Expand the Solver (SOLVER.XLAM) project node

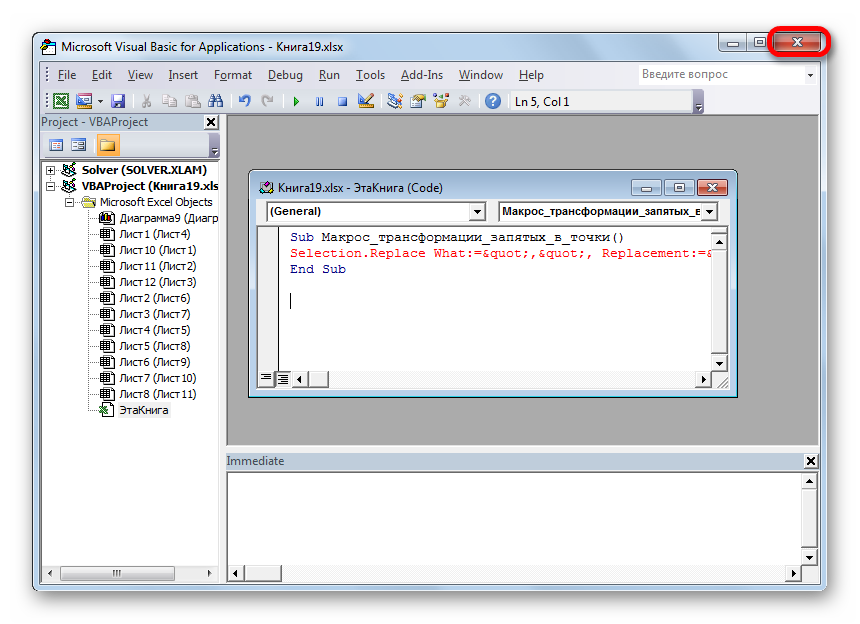(51, 170)
